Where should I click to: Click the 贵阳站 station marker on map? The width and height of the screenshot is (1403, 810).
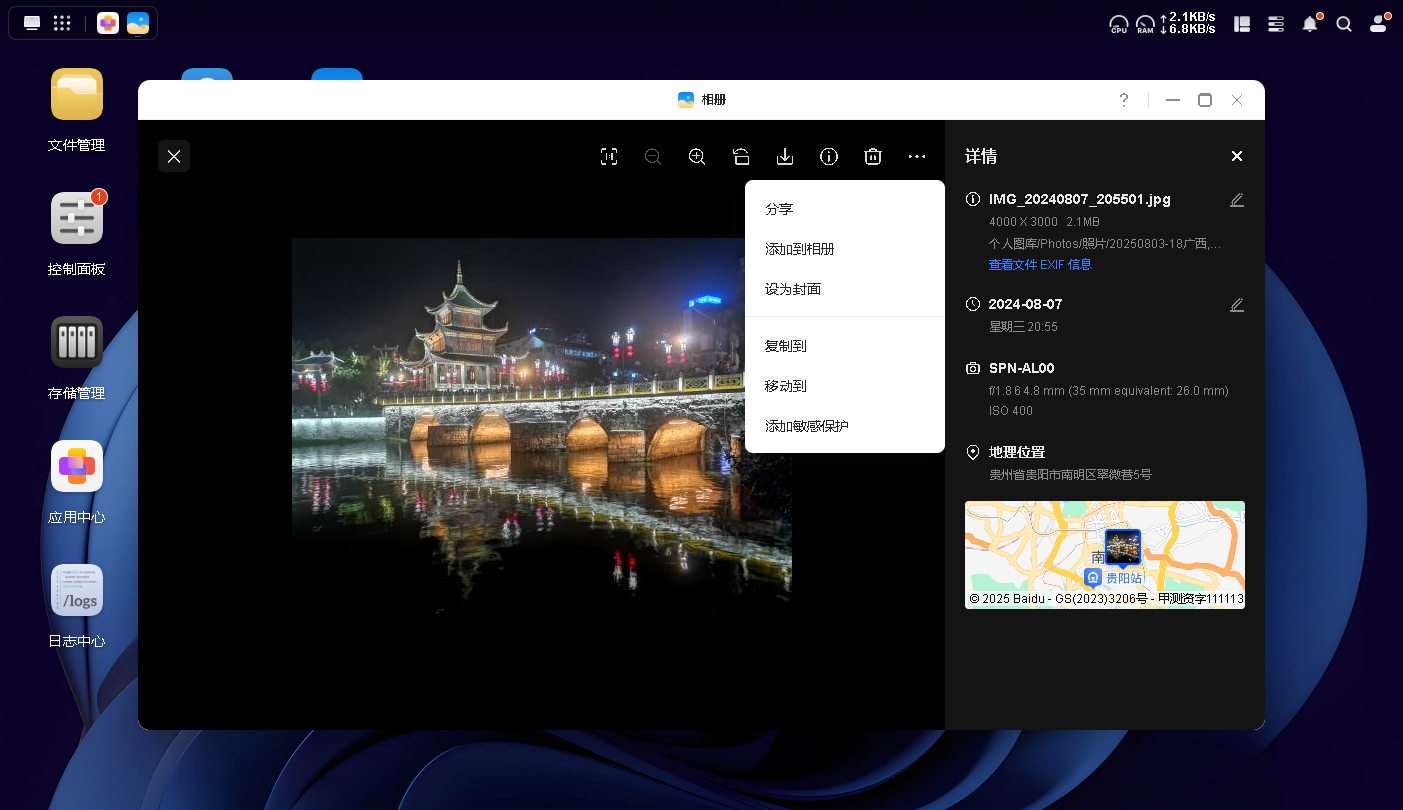1093,578
